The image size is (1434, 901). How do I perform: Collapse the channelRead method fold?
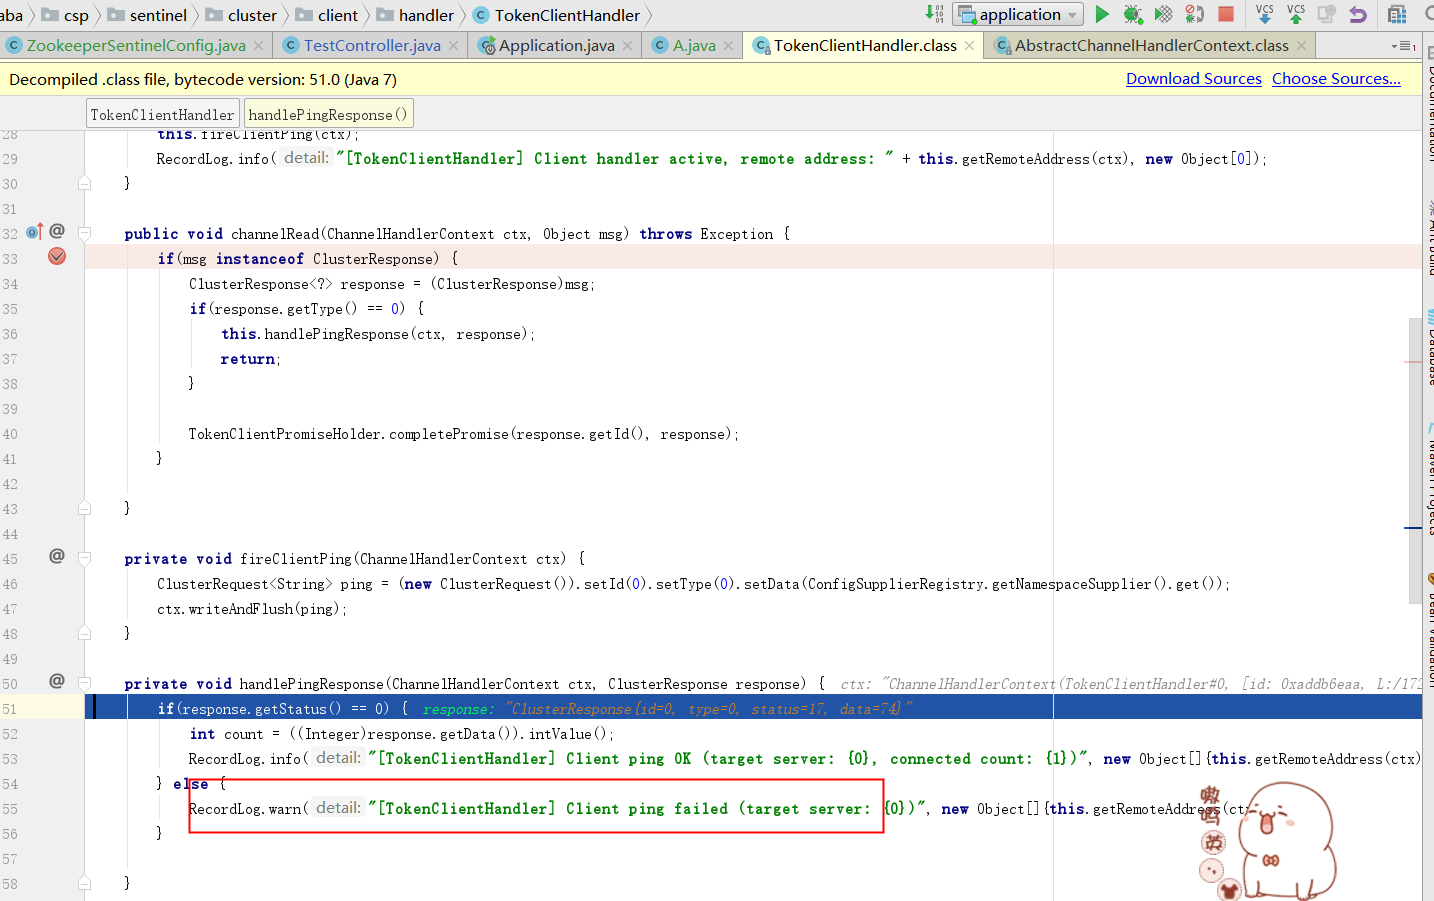click(84, 233)
